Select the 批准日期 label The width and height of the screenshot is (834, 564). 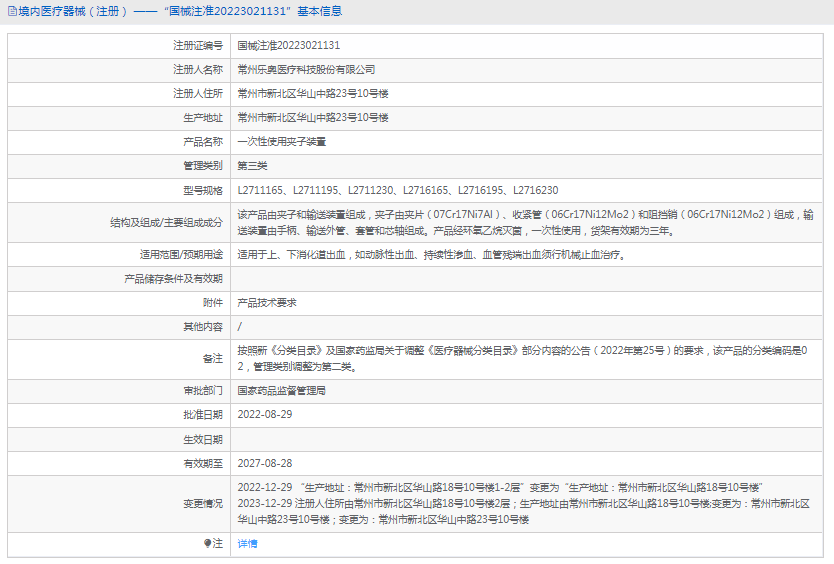(x=203, y=414)
